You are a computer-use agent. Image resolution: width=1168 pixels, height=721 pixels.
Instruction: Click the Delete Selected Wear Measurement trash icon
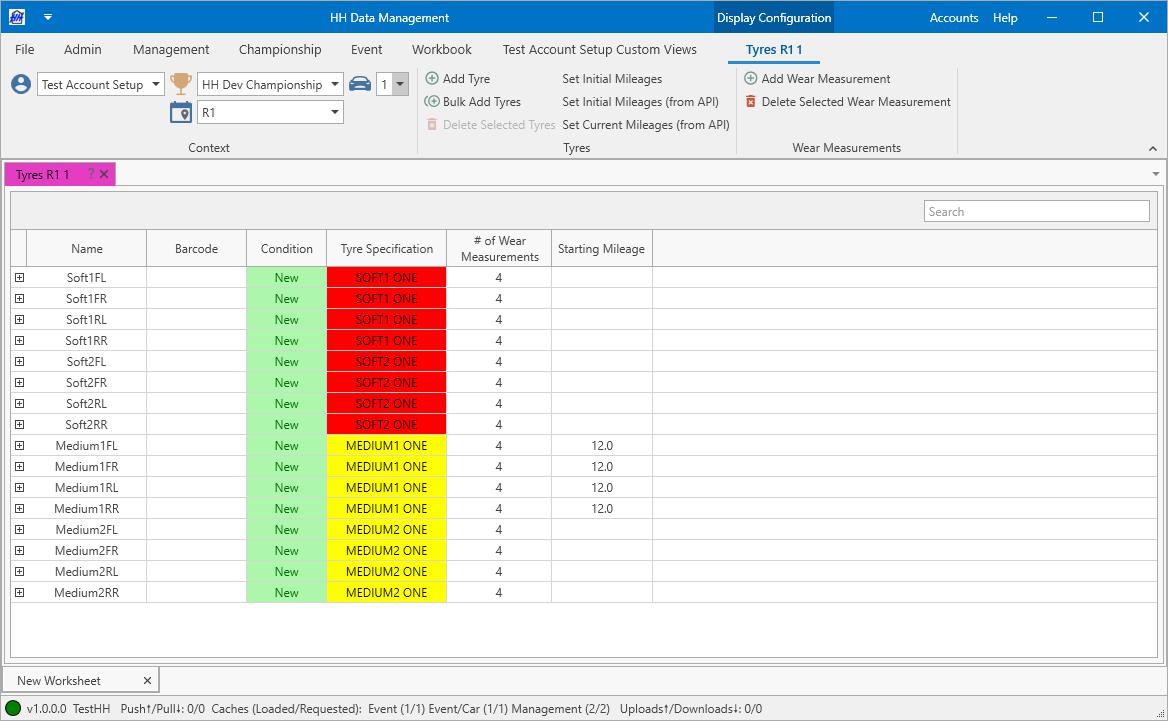click(751, 102)
